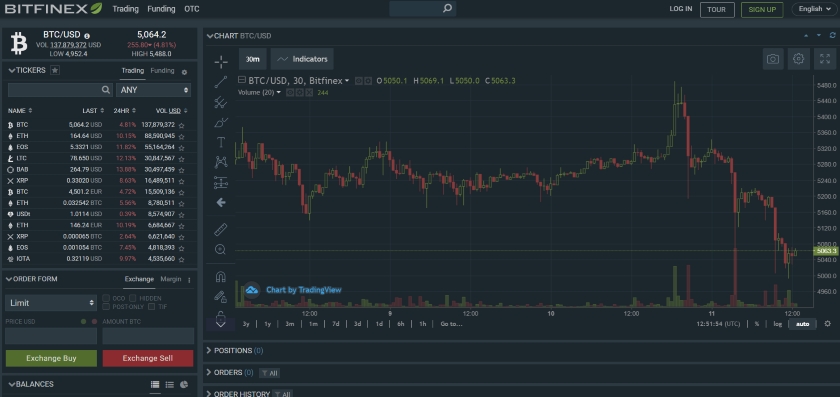This screenshot has width=840, height=397.
Task: Select the crosshair cursor tool
Action: pyautogui.click(x=221, y=62)
